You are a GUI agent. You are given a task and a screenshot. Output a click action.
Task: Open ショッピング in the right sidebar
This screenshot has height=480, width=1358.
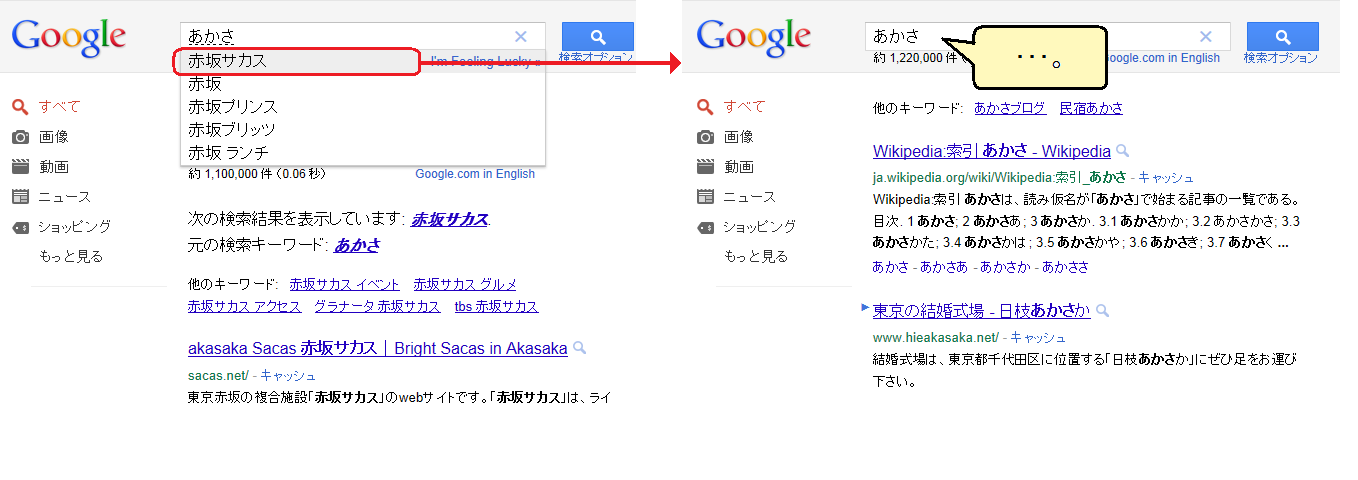pyautogui.click(x=759, y=226)
